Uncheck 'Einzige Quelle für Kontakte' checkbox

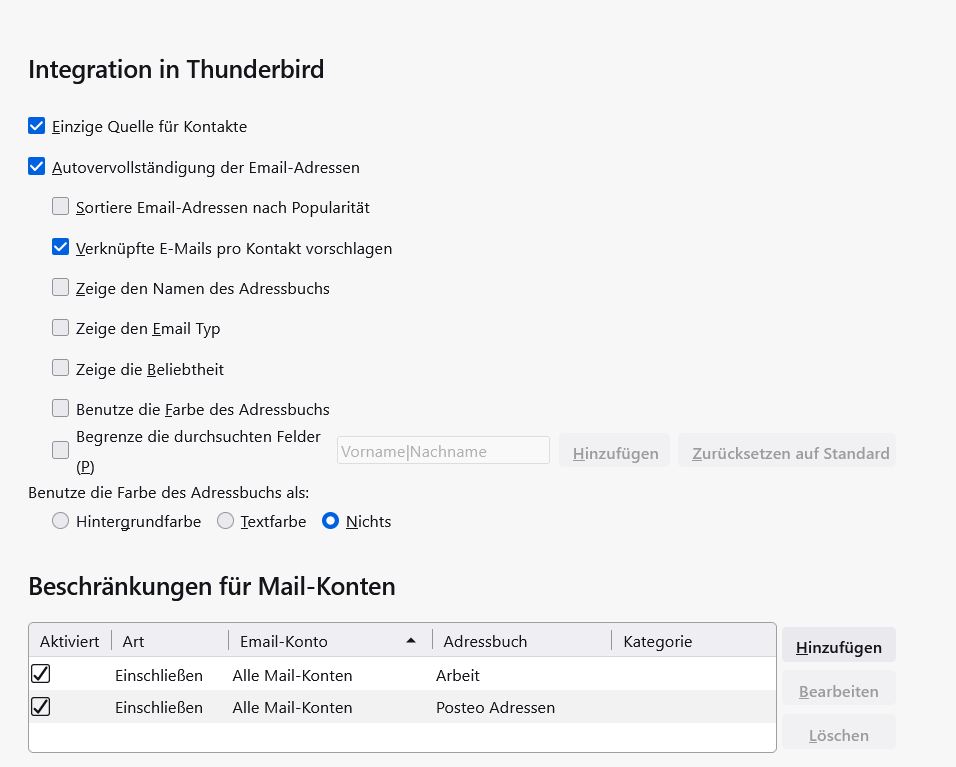[37, 126]
